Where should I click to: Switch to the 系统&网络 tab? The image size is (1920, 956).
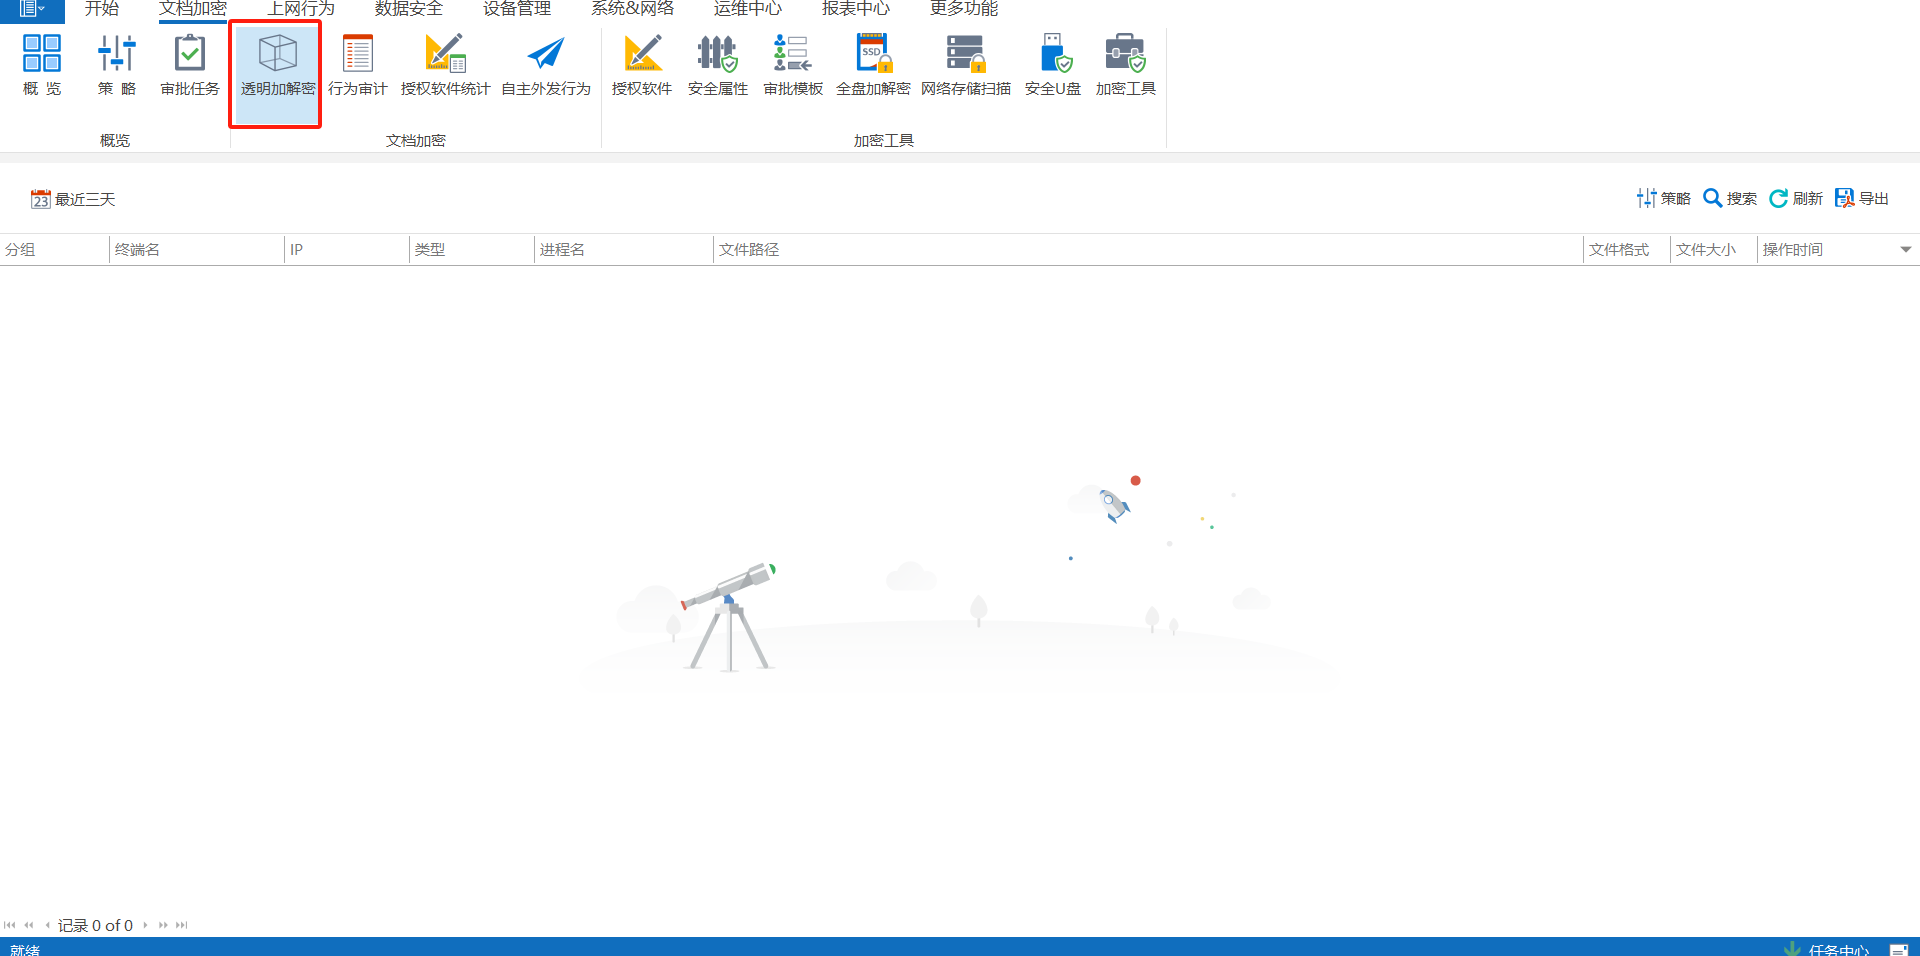tap(633, 9)
